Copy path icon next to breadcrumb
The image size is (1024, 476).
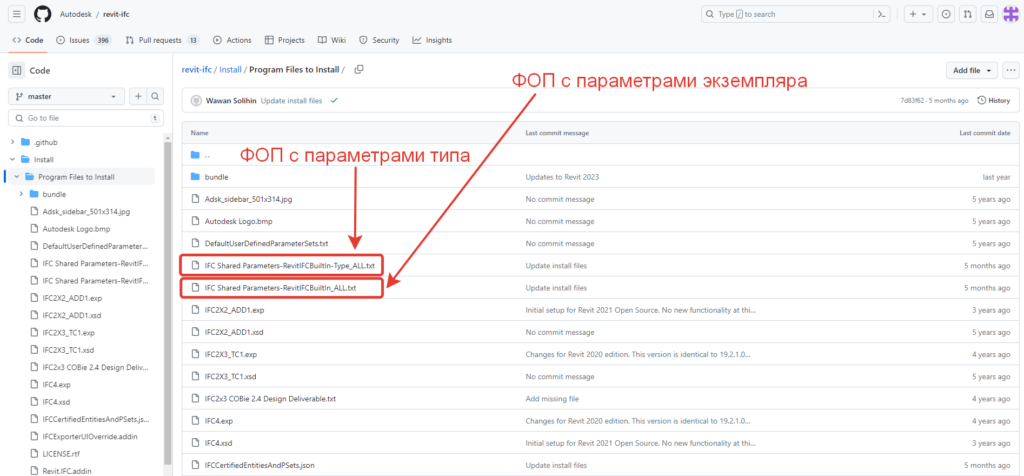359,69
